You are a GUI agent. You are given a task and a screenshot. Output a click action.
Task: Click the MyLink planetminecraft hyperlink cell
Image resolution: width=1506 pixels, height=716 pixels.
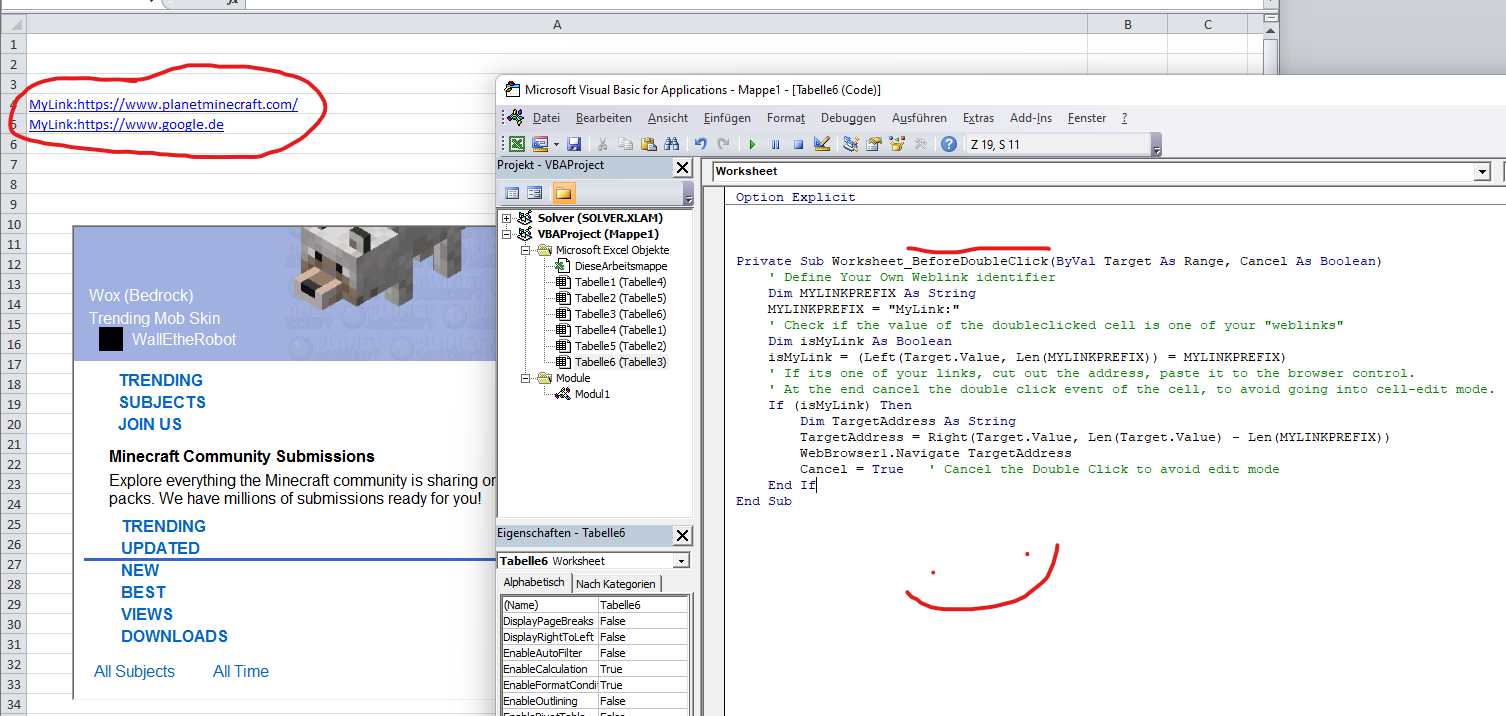tap(163, 104)
